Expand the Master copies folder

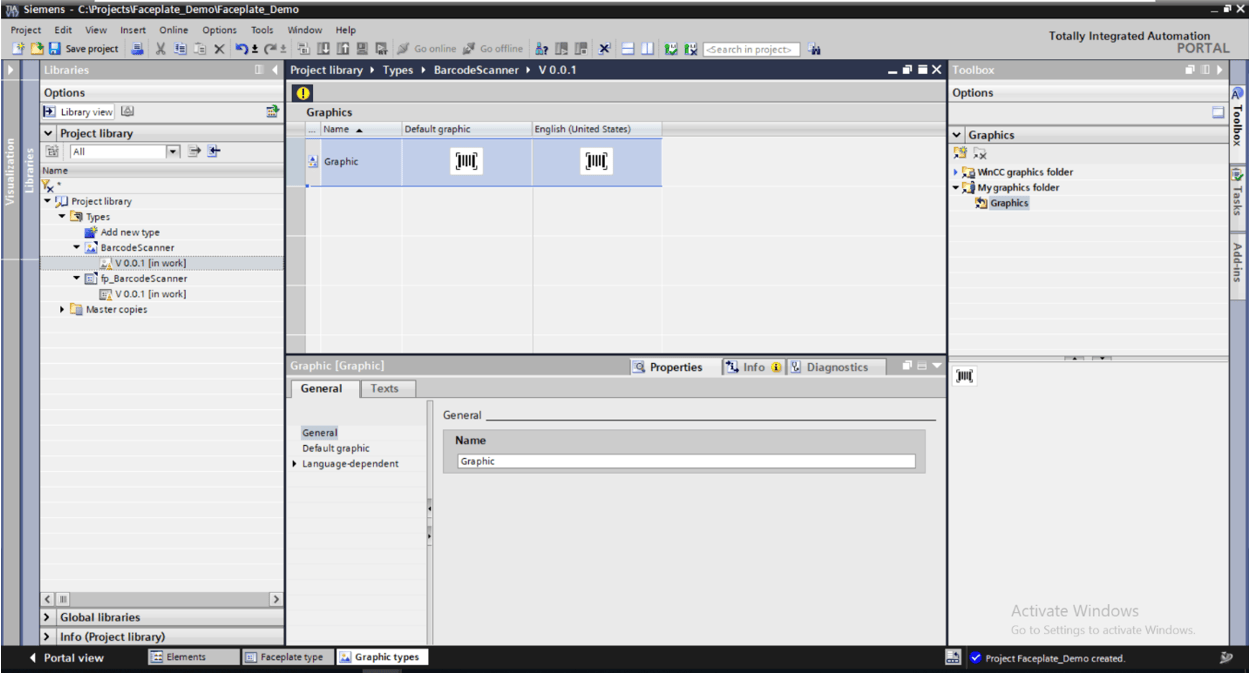(x=62, y=310)
